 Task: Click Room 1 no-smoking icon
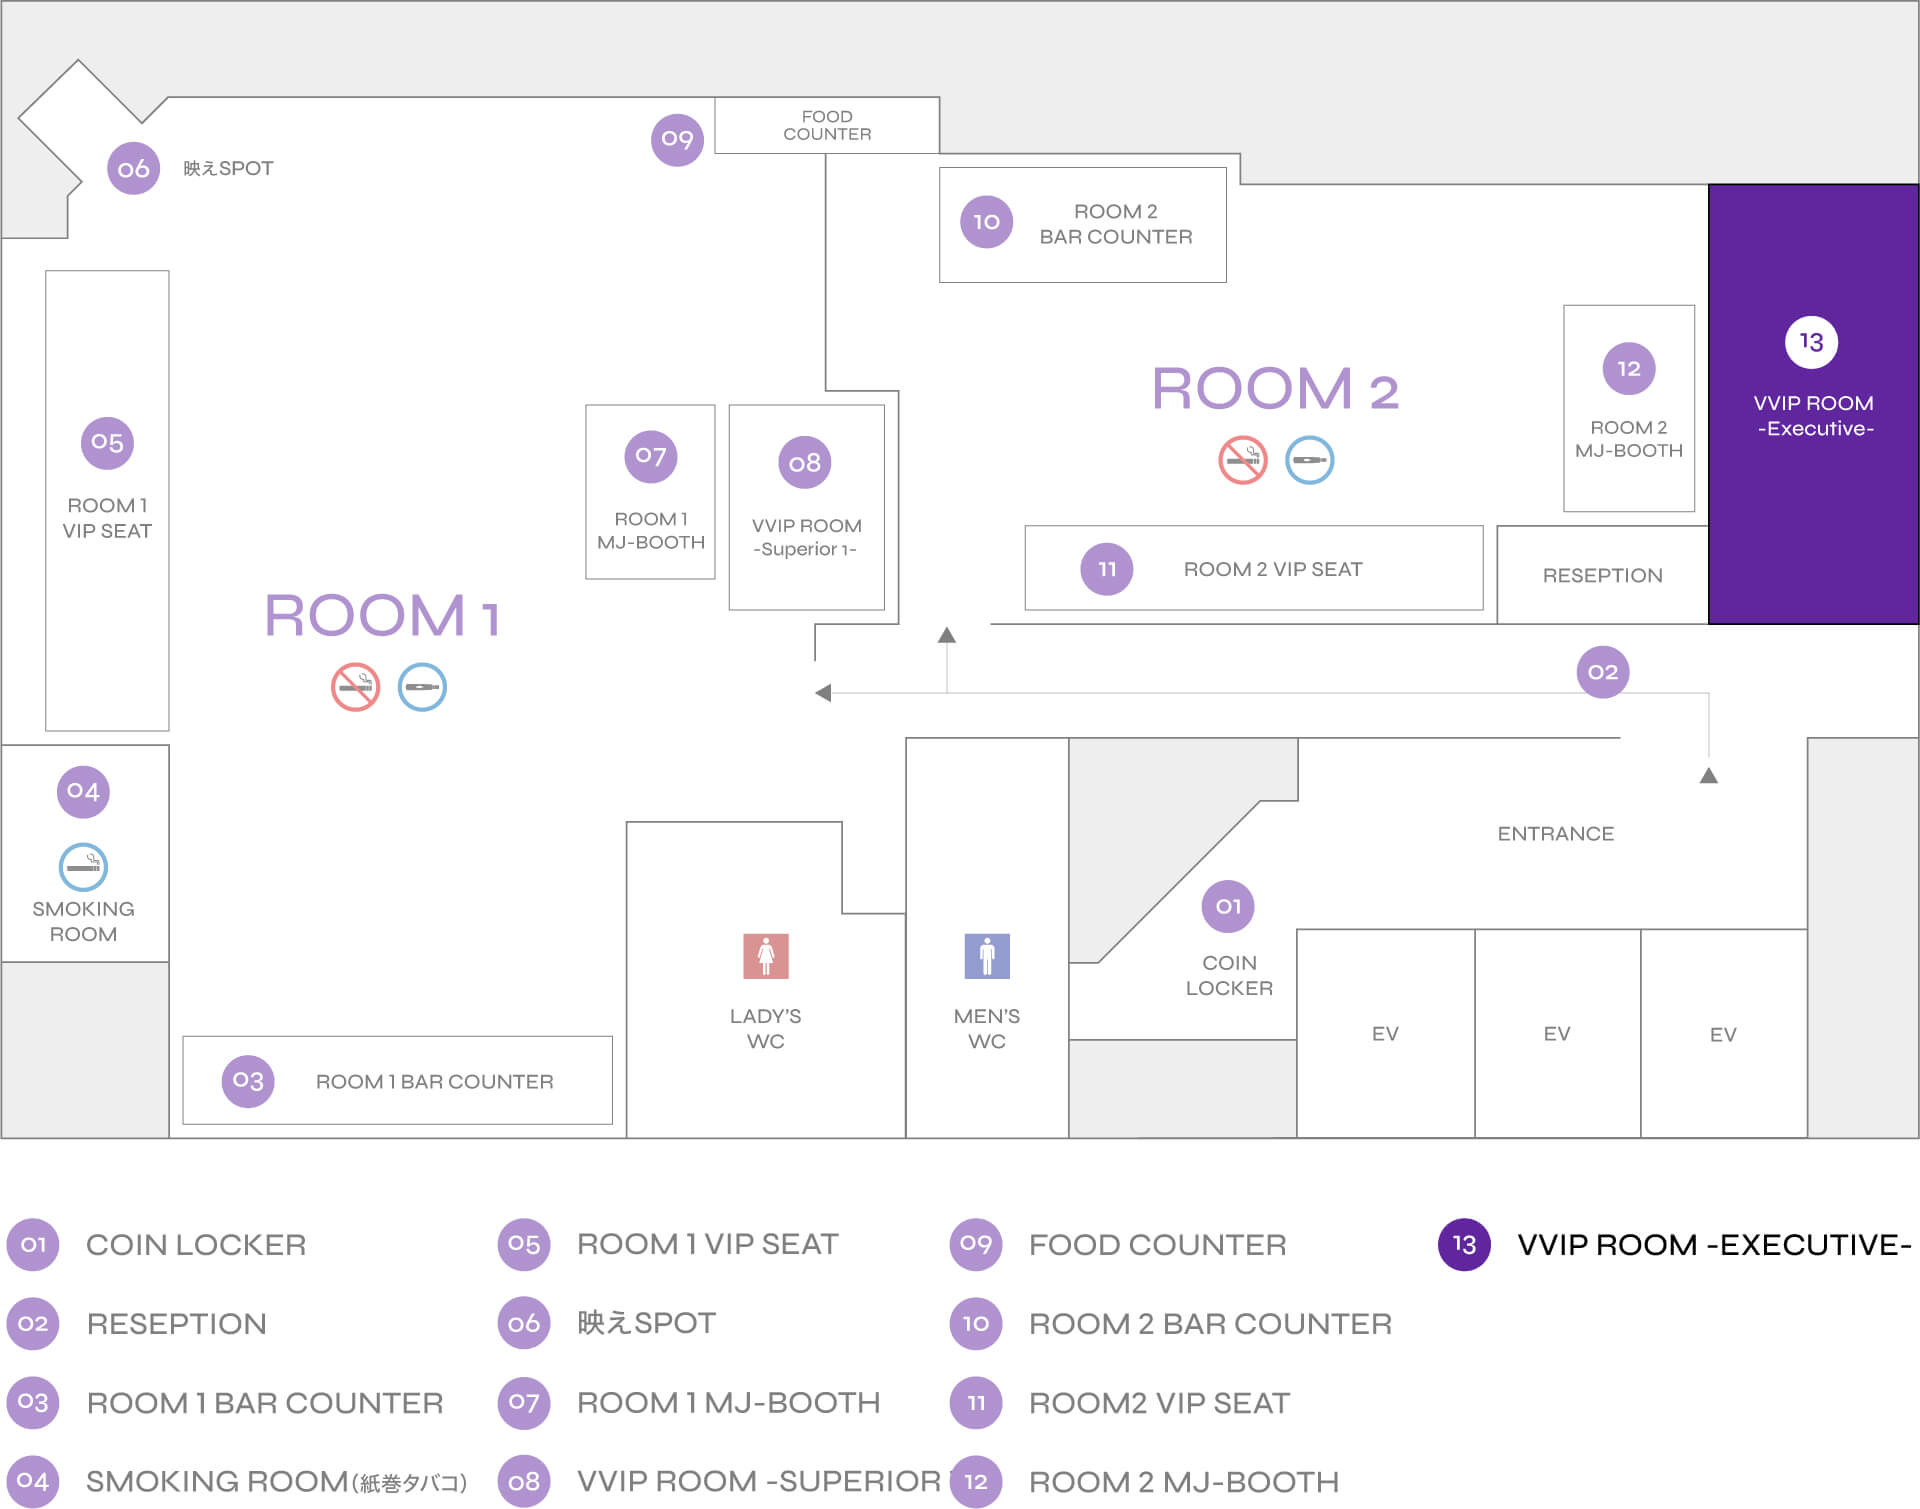click(x=355, y=687)
